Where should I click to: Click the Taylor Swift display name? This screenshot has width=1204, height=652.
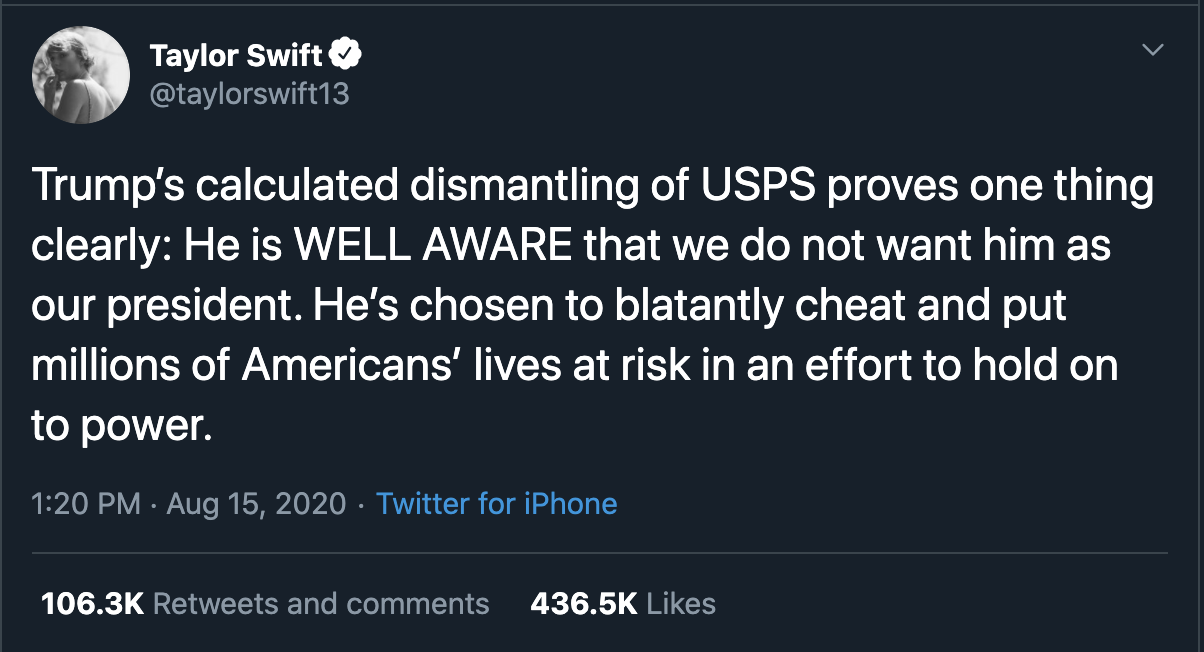[x=237, y=56]
